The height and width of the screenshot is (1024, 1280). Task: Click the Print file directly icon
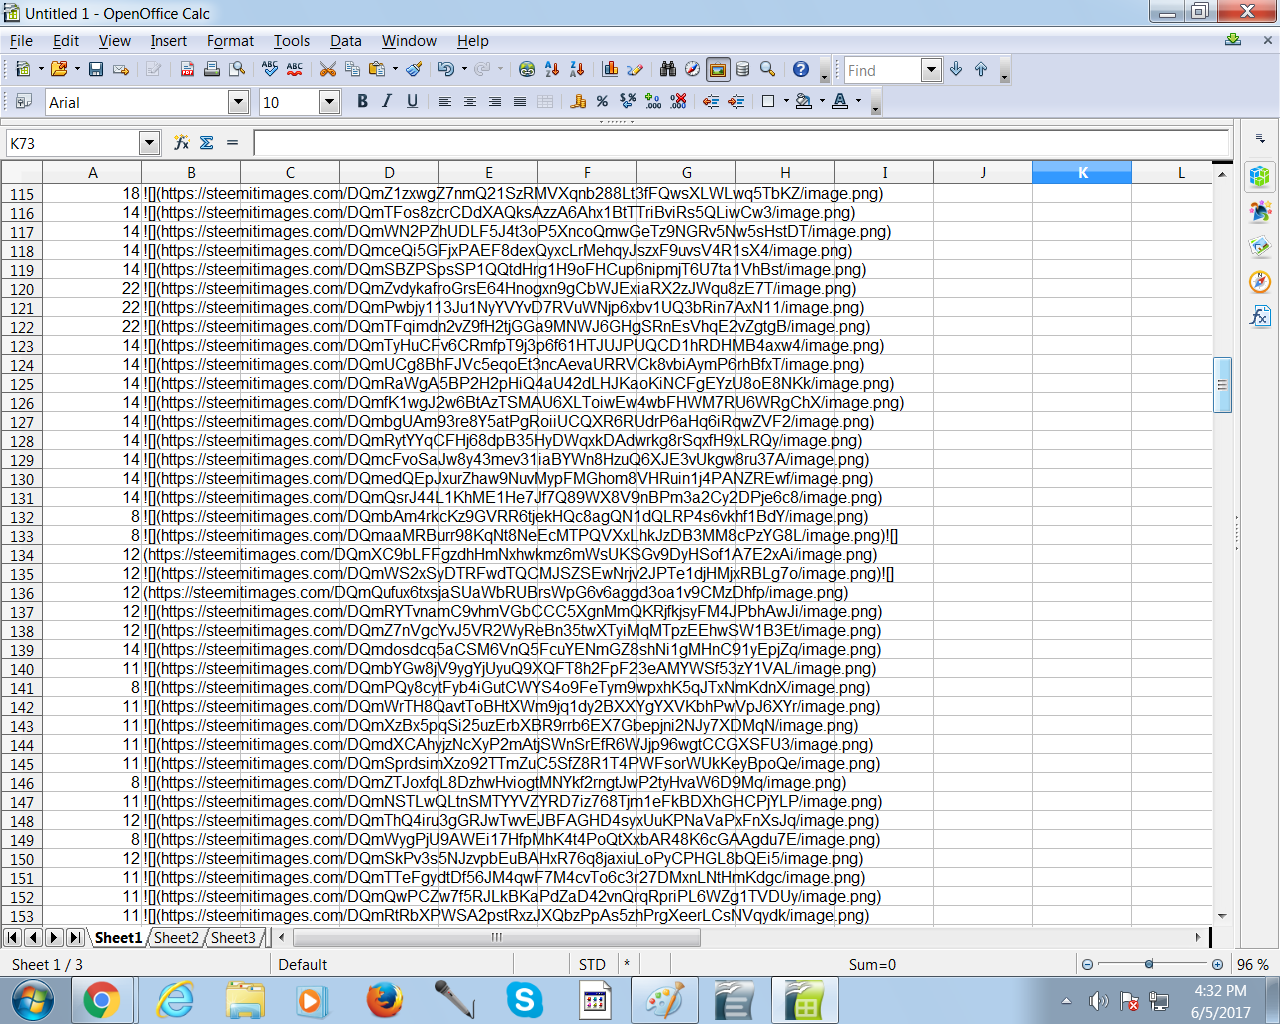click(212, 69)
